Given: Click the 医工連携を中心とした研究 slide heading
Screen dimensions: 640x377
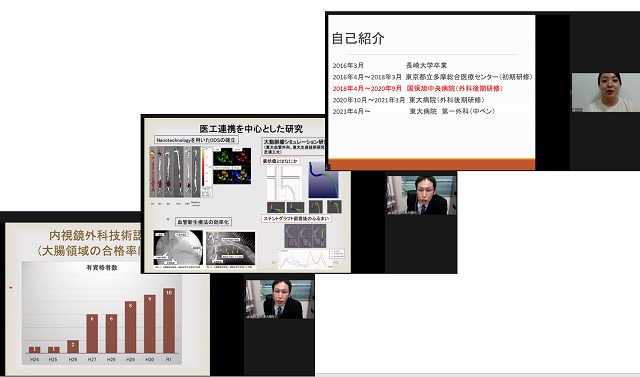Looking at the screenshot, I should point(251,129).
